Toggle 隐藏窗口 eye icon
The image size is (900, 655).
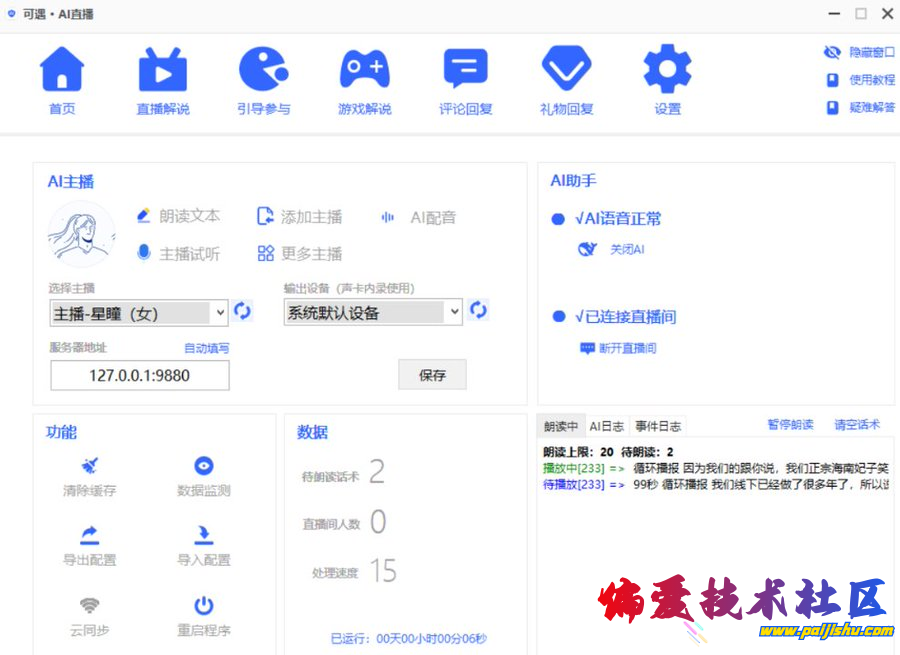click(x=832, y=52)
